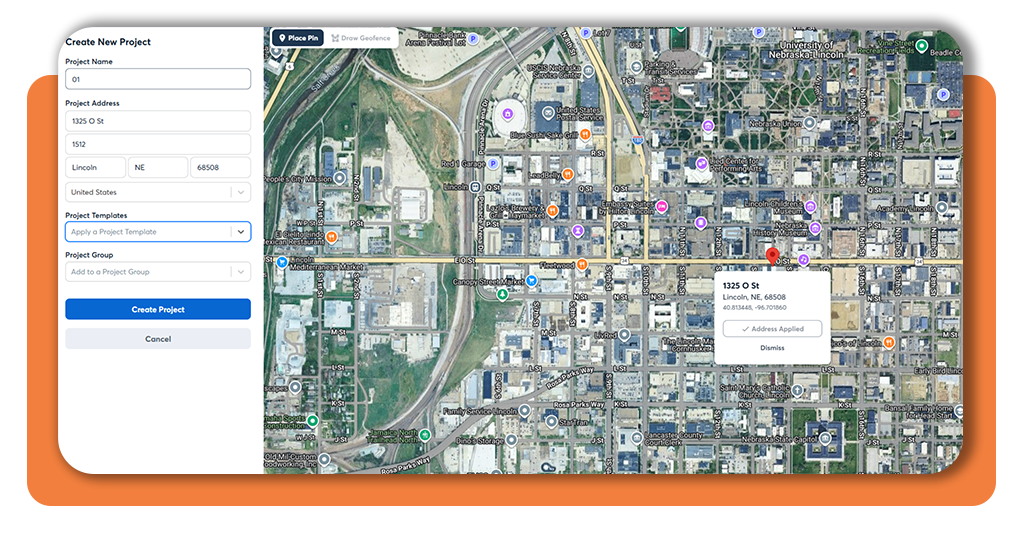Screen dimensions: 1024x536
Task: Click the Address Applied button in popup
Action: pyautogui.click(x=772, y=329)
